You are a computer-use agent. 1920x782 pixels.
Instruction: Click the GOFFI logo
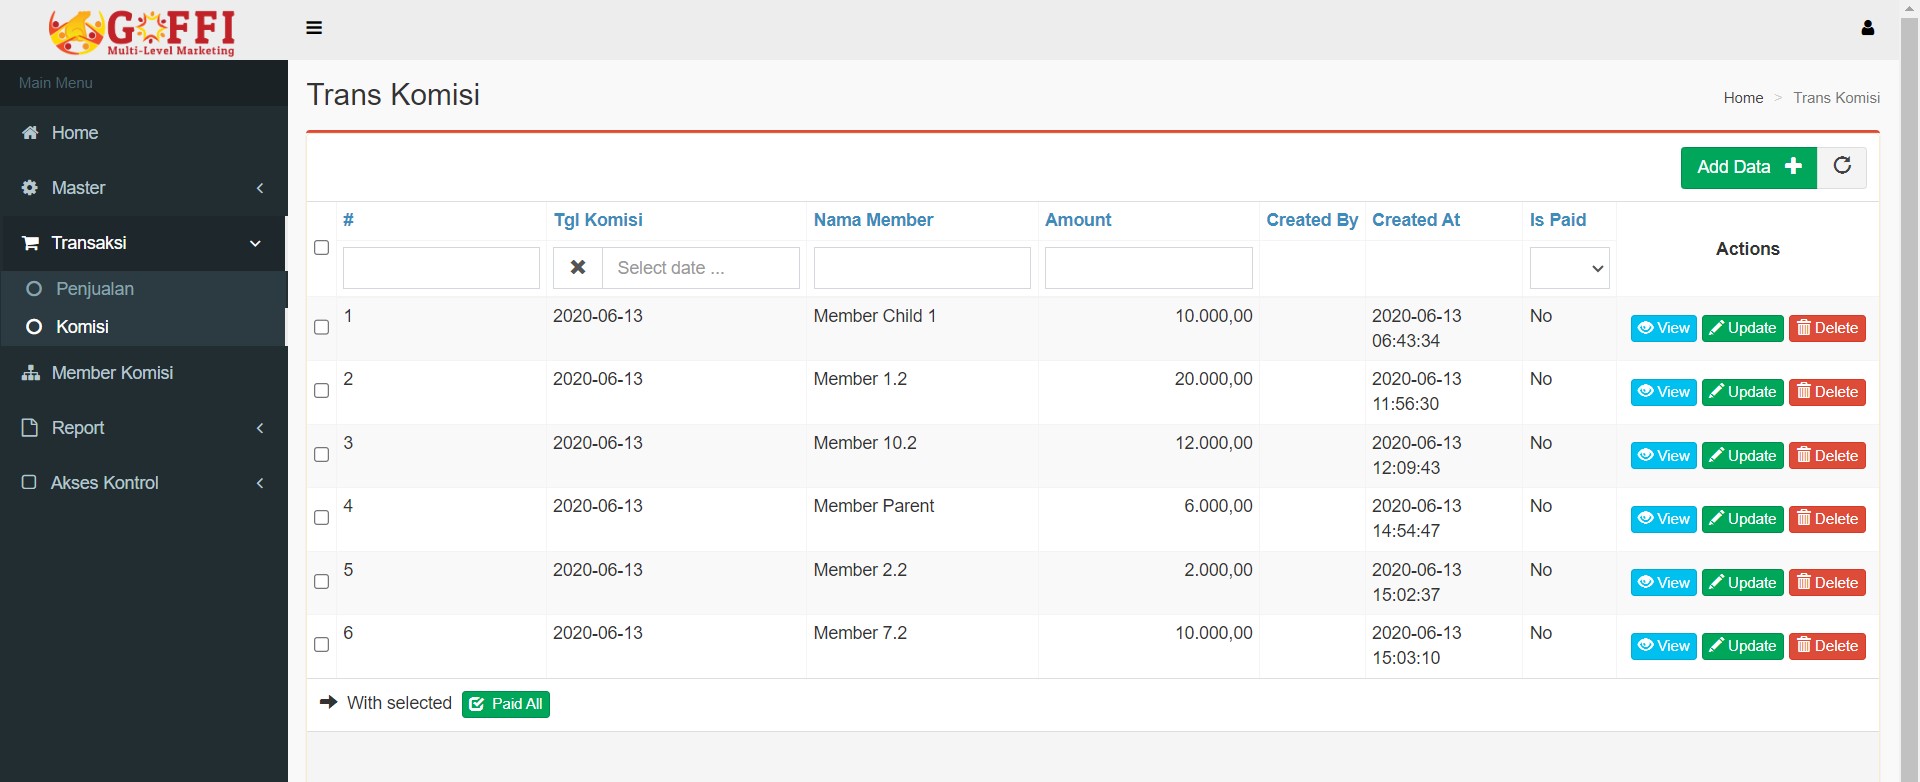point(143,32)
